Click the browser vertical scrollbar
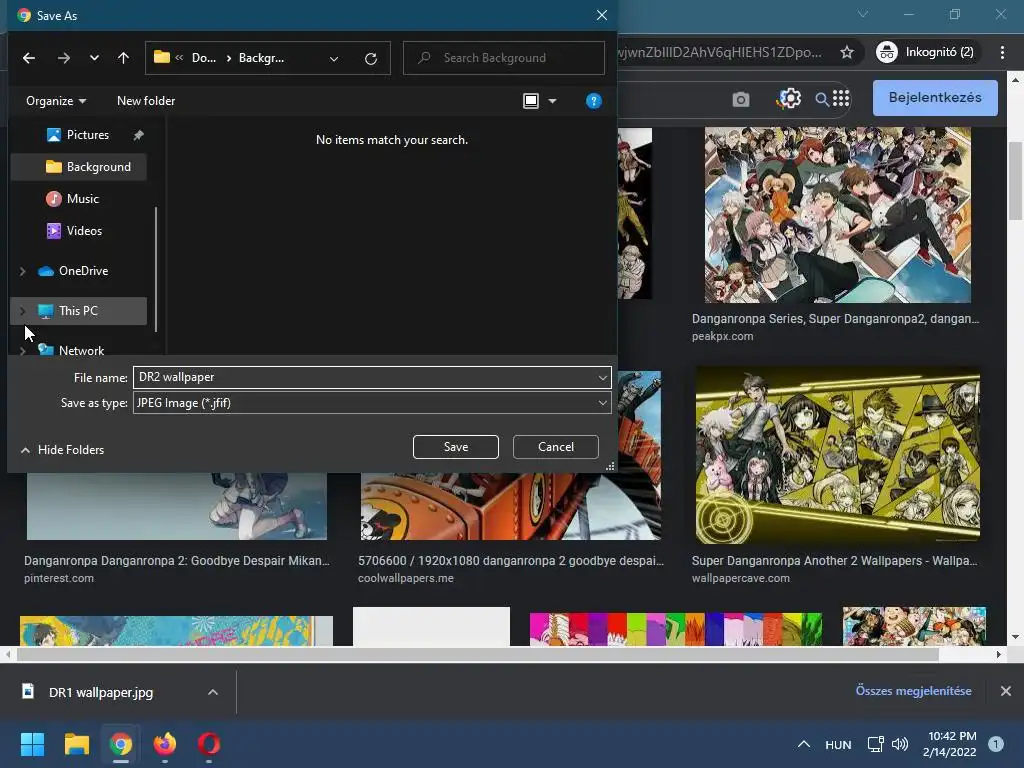 tap(1015, 182)
